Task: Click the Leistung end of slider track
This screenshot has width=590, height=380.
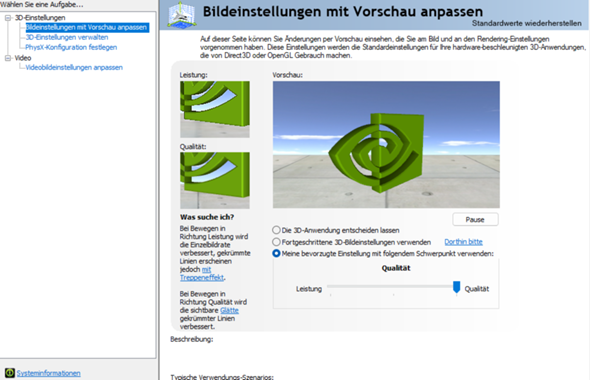Action: [331, 286]
